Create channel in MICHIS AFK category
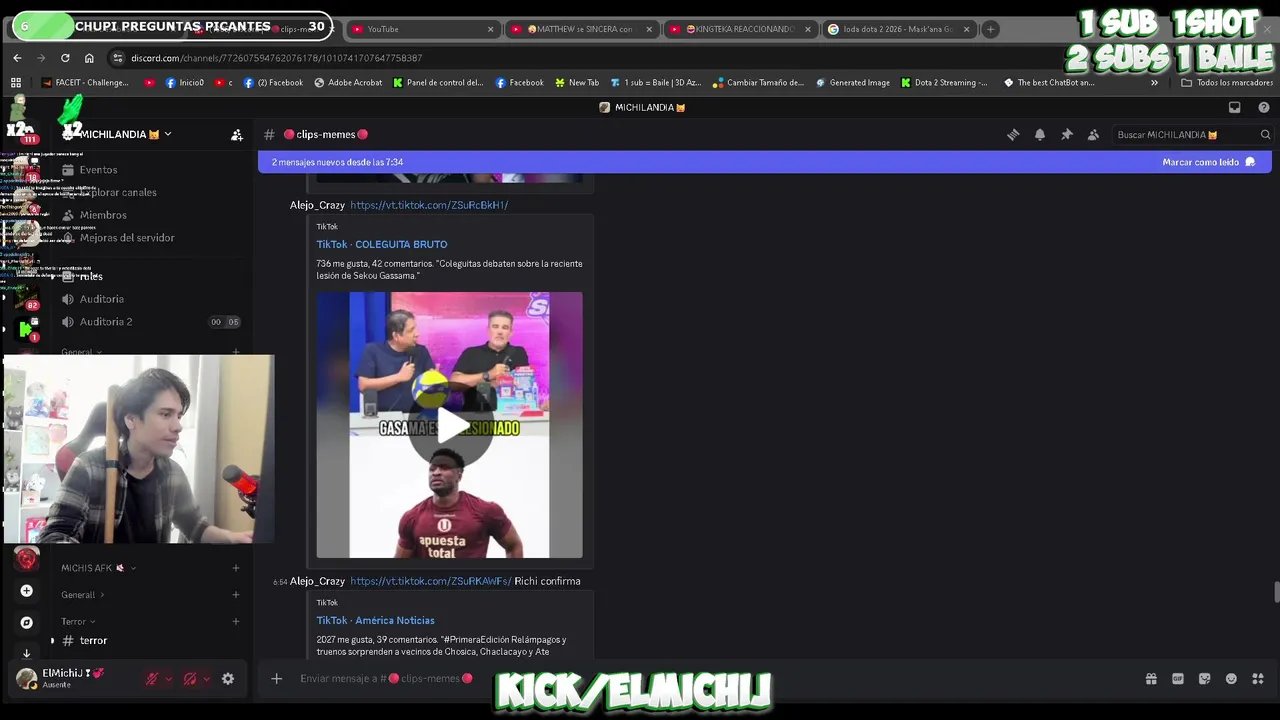Image resolution: width=1280 pixels, height=720 pixels. tap(236, 568)
